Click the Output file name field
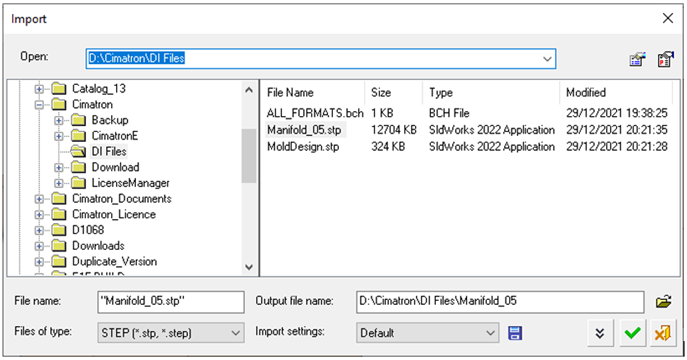687x360 pixels. tap(500, 301)
